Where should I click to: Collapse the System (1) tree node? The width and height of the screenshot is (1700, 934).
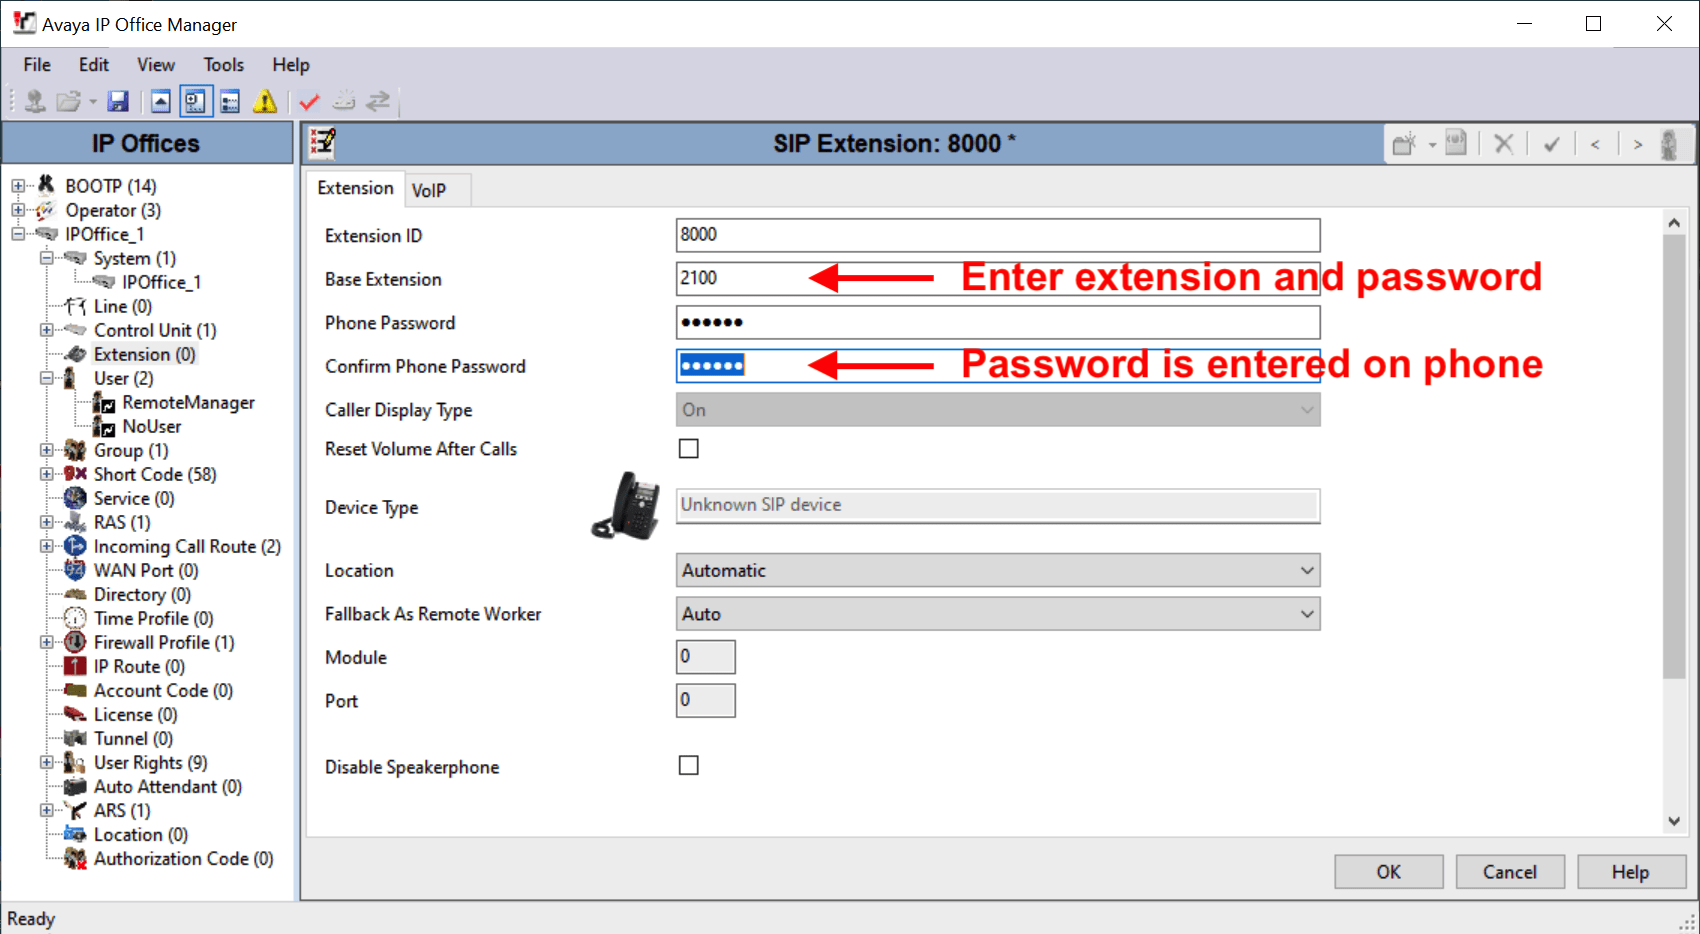point(47,258)
